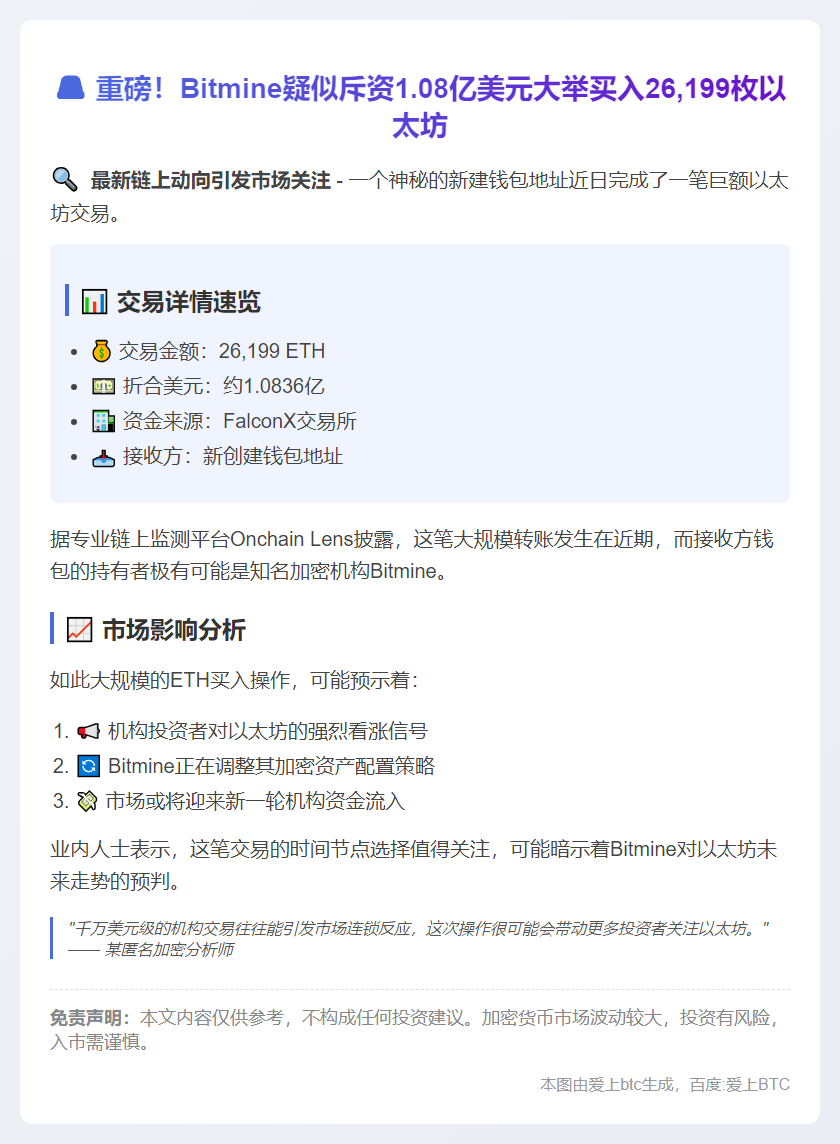The image size is (840, 1144).
Task: Click the inbox tray icon beside 接收方
Action: (x=103, y=456)
